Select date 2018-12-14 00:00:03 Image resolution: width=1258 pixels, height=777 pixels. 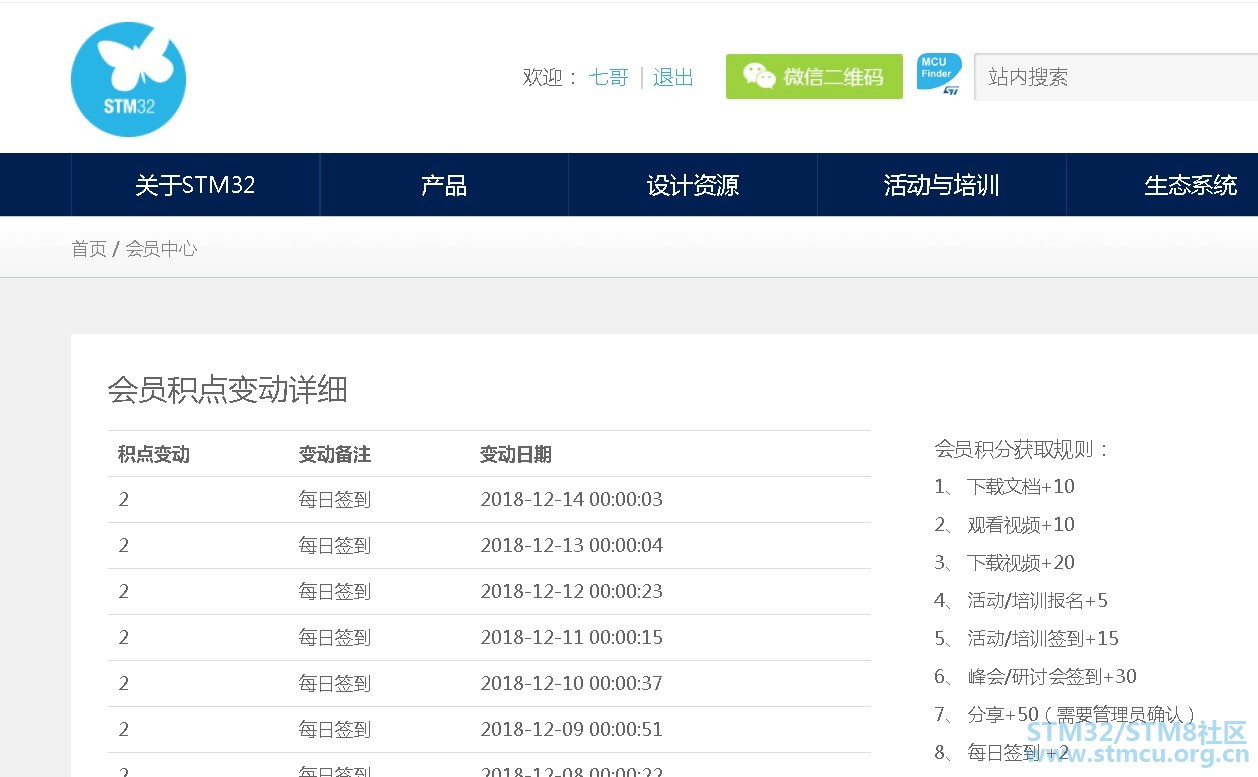point(572,500)
